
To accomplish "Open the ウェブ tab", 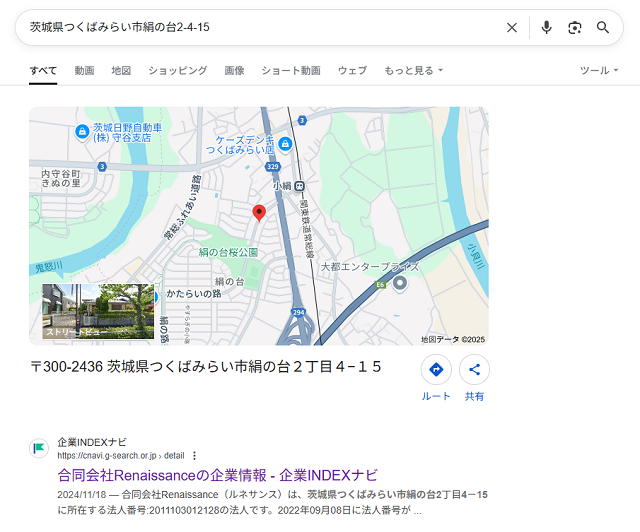I will tap(352, 71).
